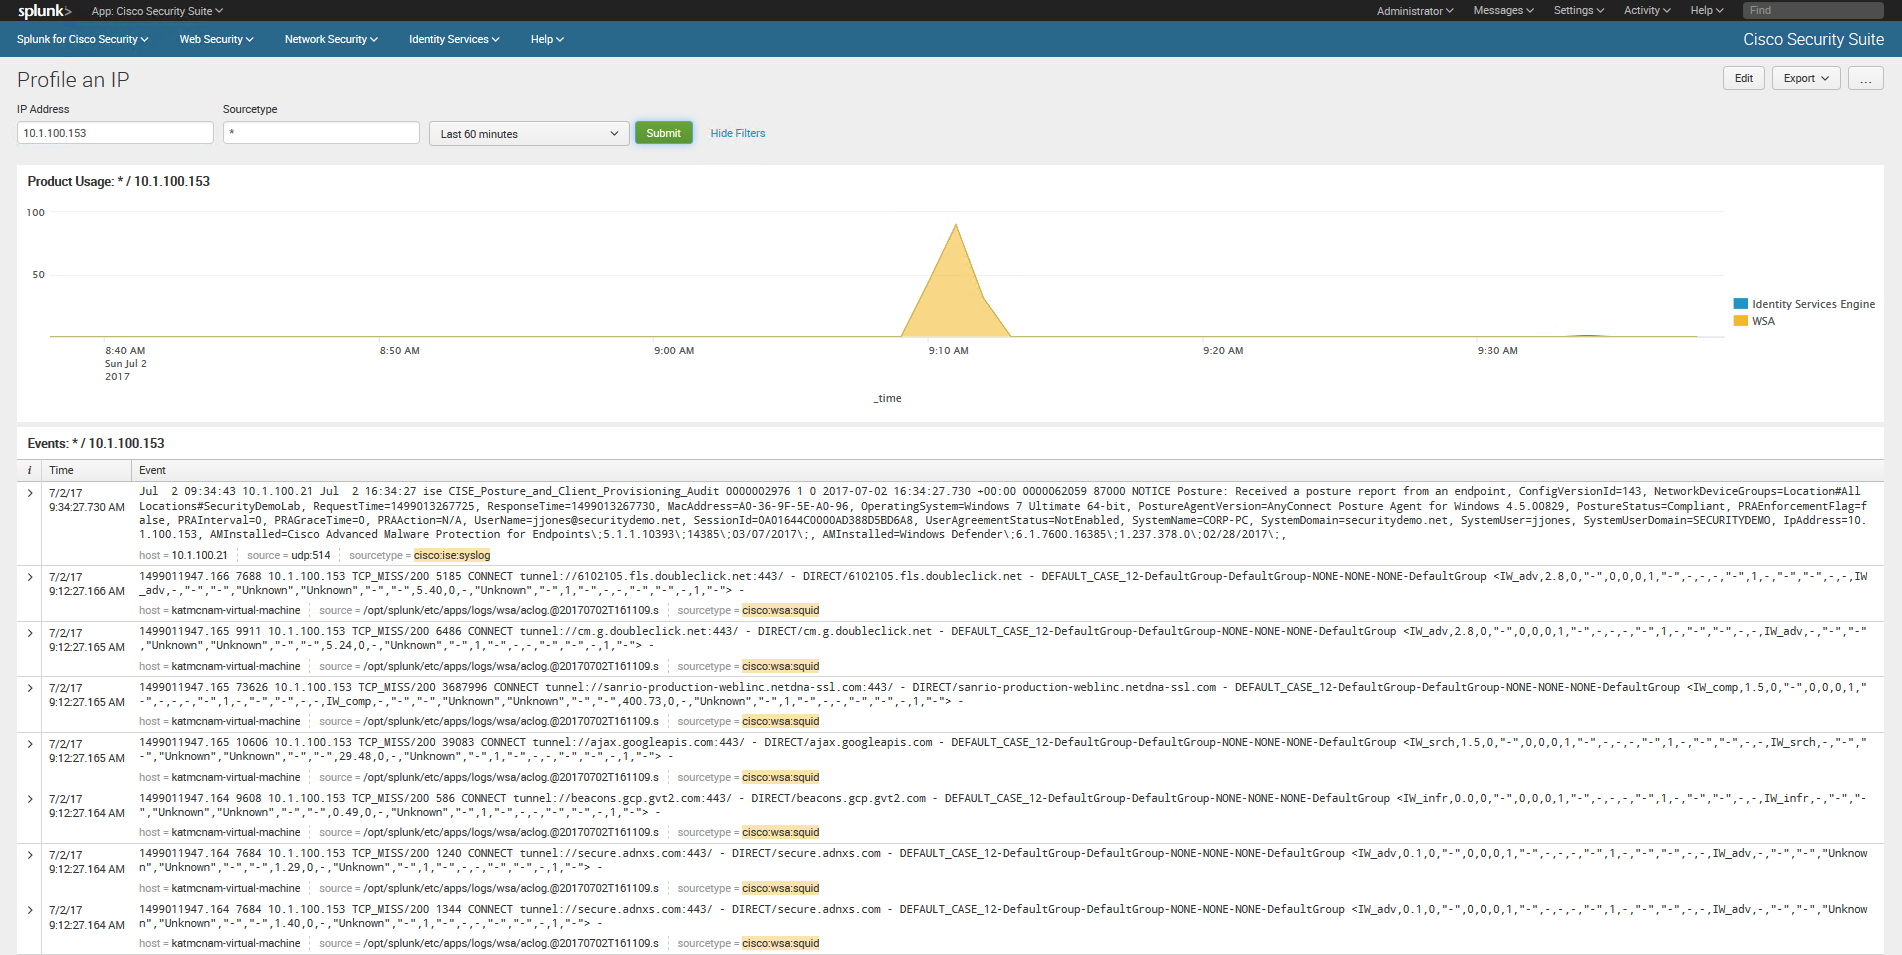Click the 7/2/17 9:34:27.730 AM timestamp

tap(86, 500)
